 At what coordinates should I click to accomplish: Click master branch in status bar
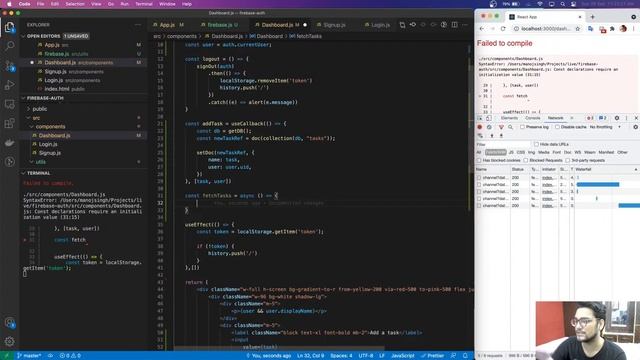point(29,356)
